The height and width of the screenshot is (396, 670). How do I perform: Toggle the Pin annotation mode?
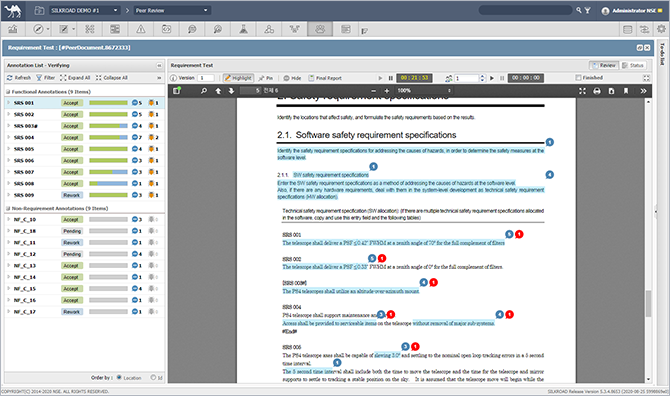point(265,78)
